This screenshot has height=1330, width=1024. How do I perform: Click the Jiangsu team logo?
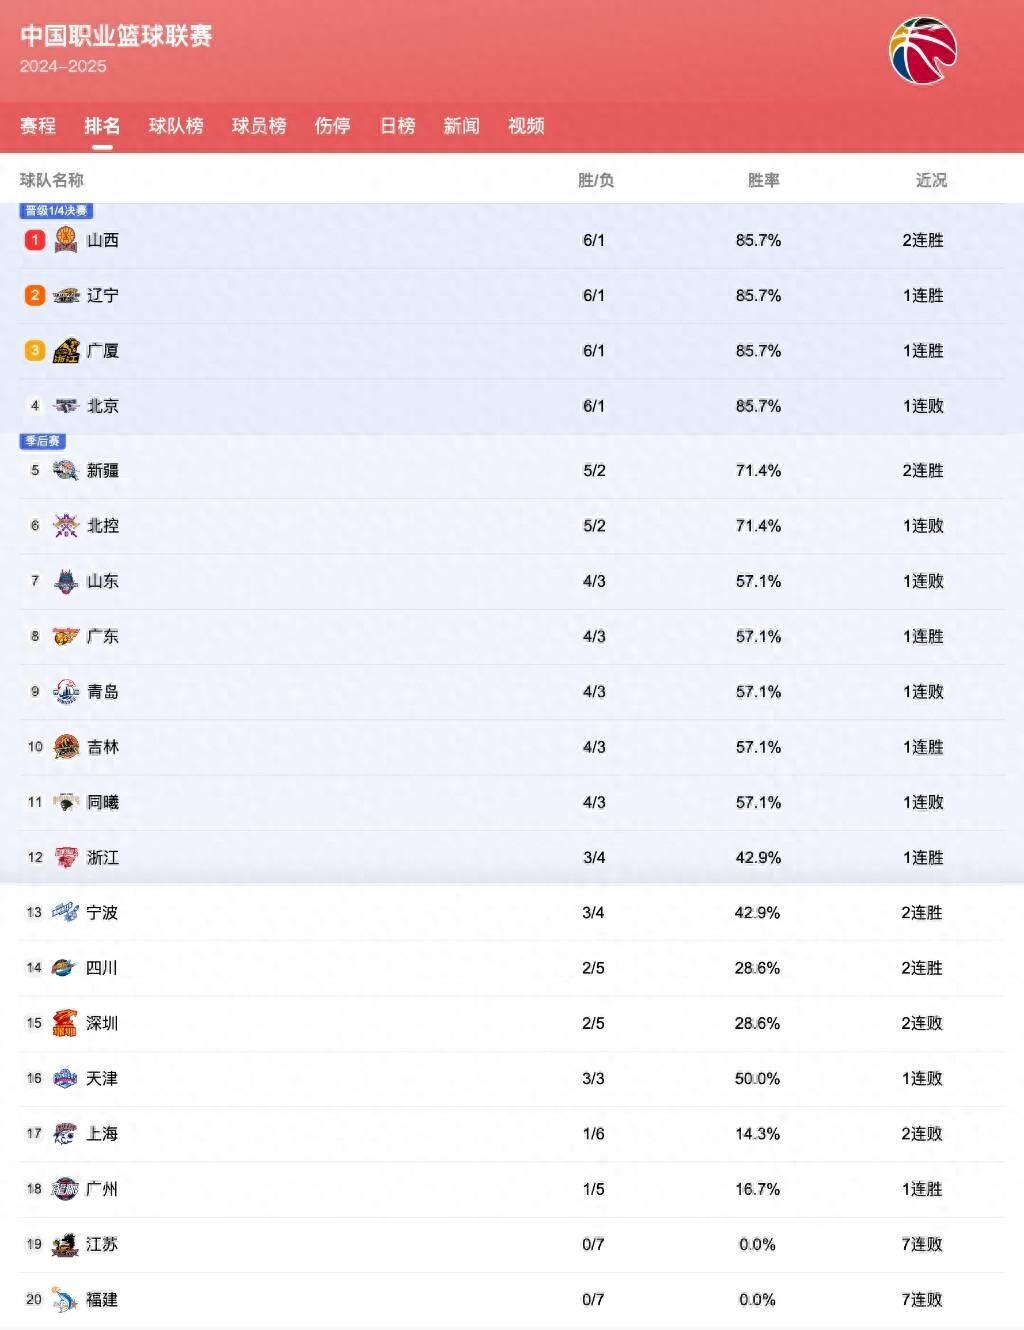click(65, 1244)
